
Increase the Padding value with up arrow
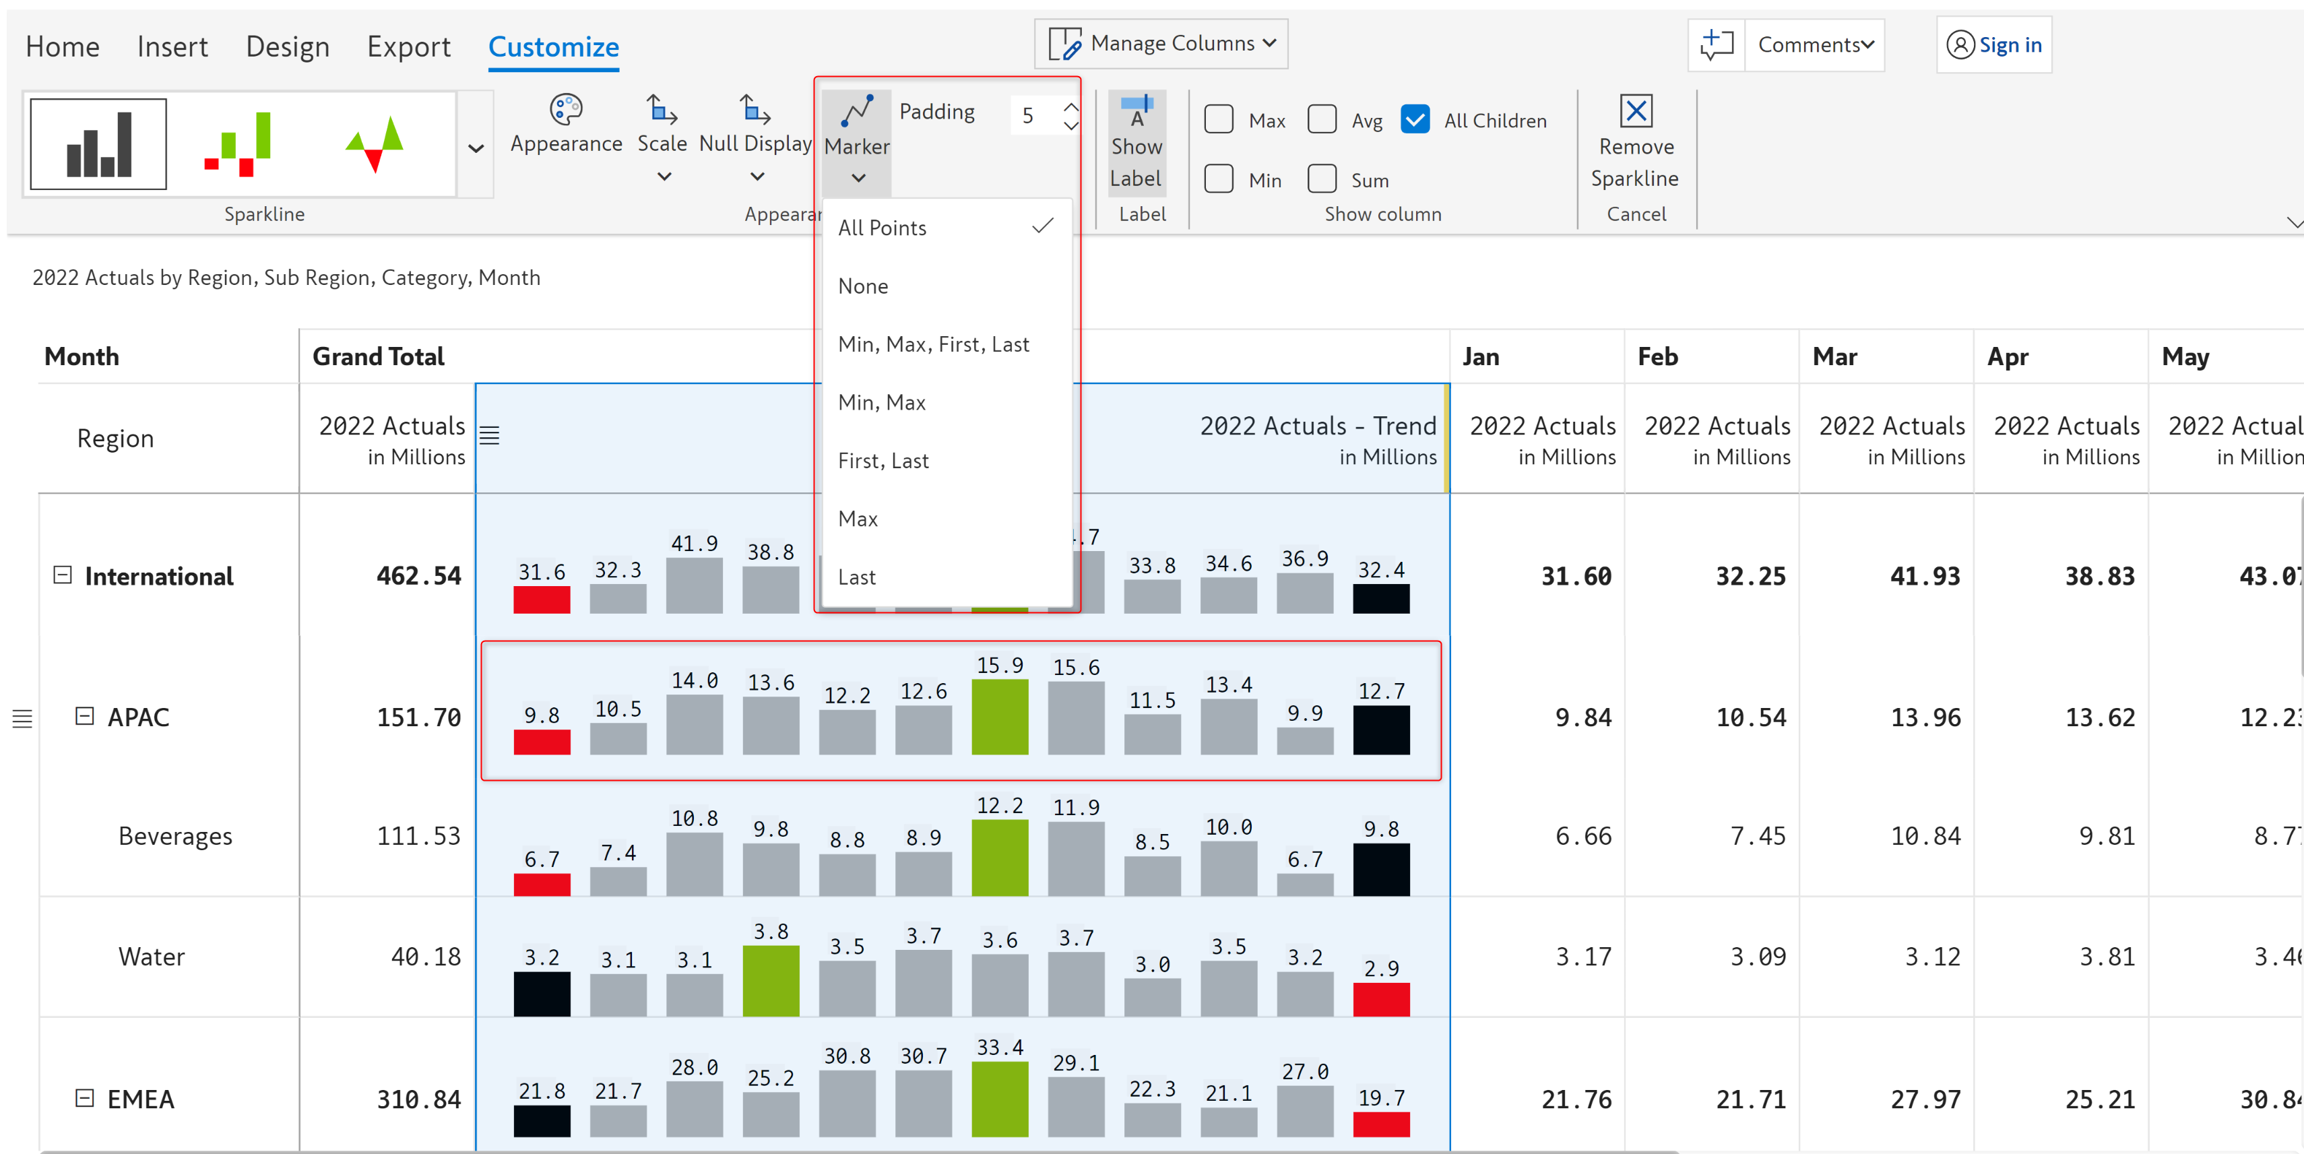[x=1071, y=106]
